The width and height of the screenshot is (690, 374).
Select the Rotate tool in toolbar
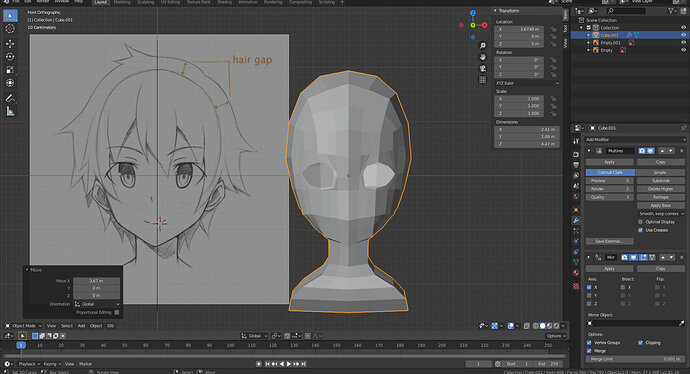pos(10,57)
